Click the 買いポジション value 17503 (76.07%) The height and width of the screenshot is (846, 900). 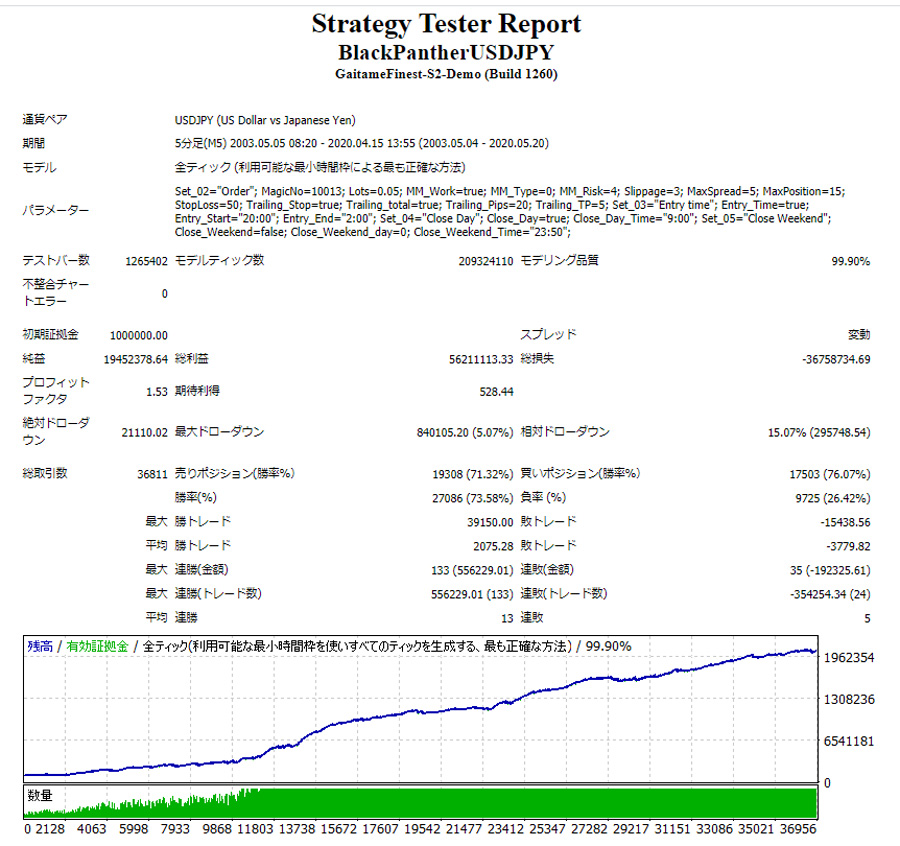pyautogui.click(x=830, y=474)
